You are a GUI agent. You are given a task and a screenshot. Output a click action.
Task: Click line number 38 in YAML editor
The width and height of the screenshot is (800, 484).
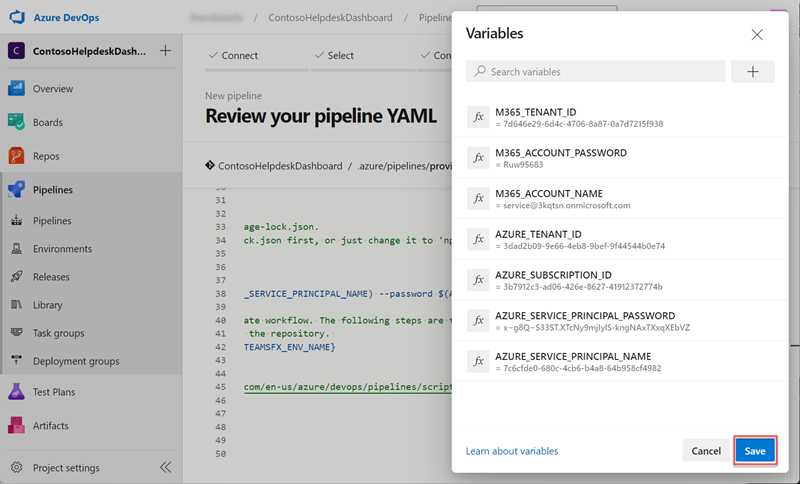point(220,294)
